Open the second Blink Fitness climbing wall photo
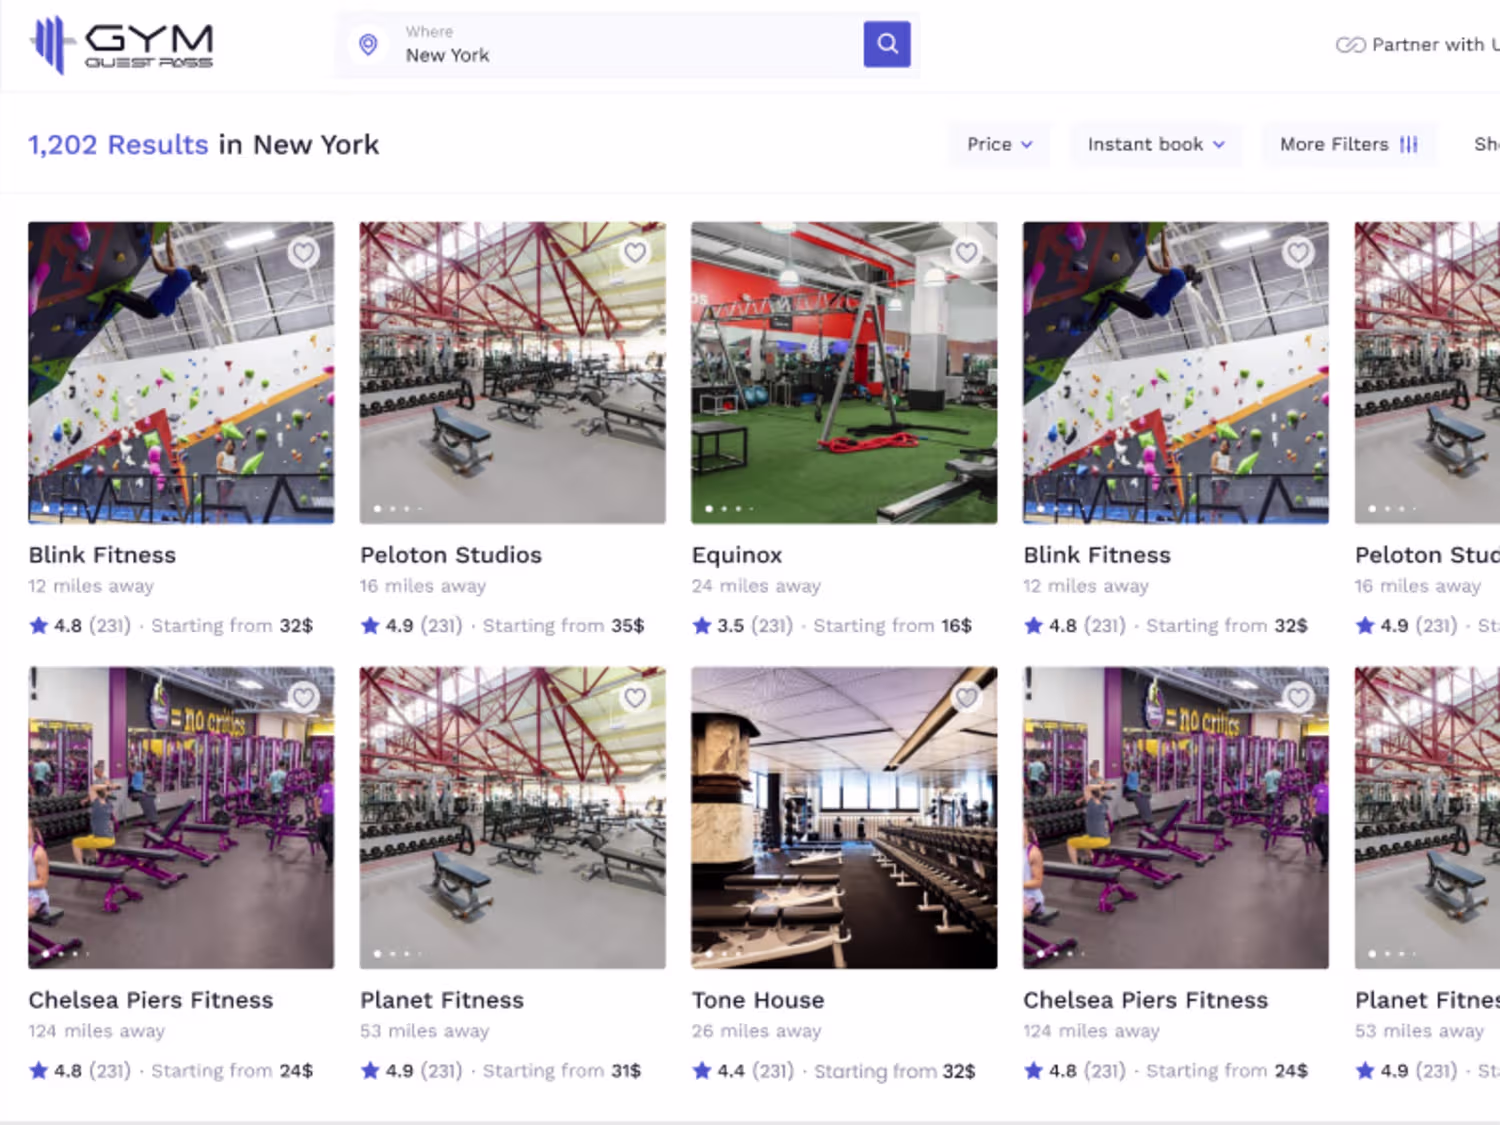 (1176, 372)
